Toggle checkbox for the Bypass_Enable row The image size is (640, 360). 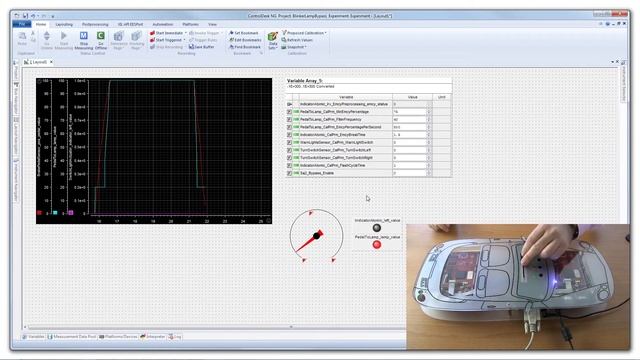289,173
